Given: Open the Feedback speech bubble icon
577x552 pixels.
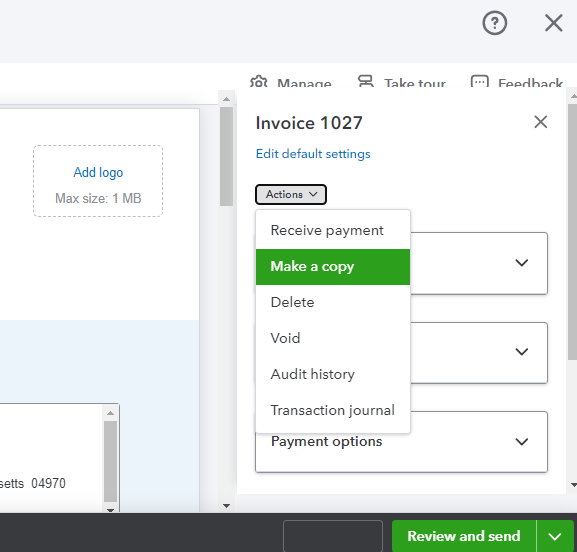Looking at the screenshot, I should 480,81.
